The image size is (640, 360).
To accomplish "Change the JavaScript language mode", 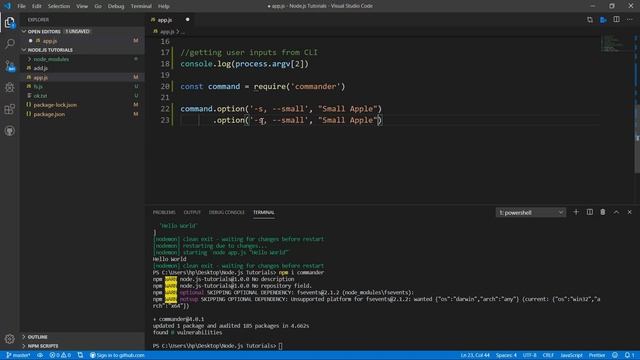I will pyautogui.click(x=571, y=355).
